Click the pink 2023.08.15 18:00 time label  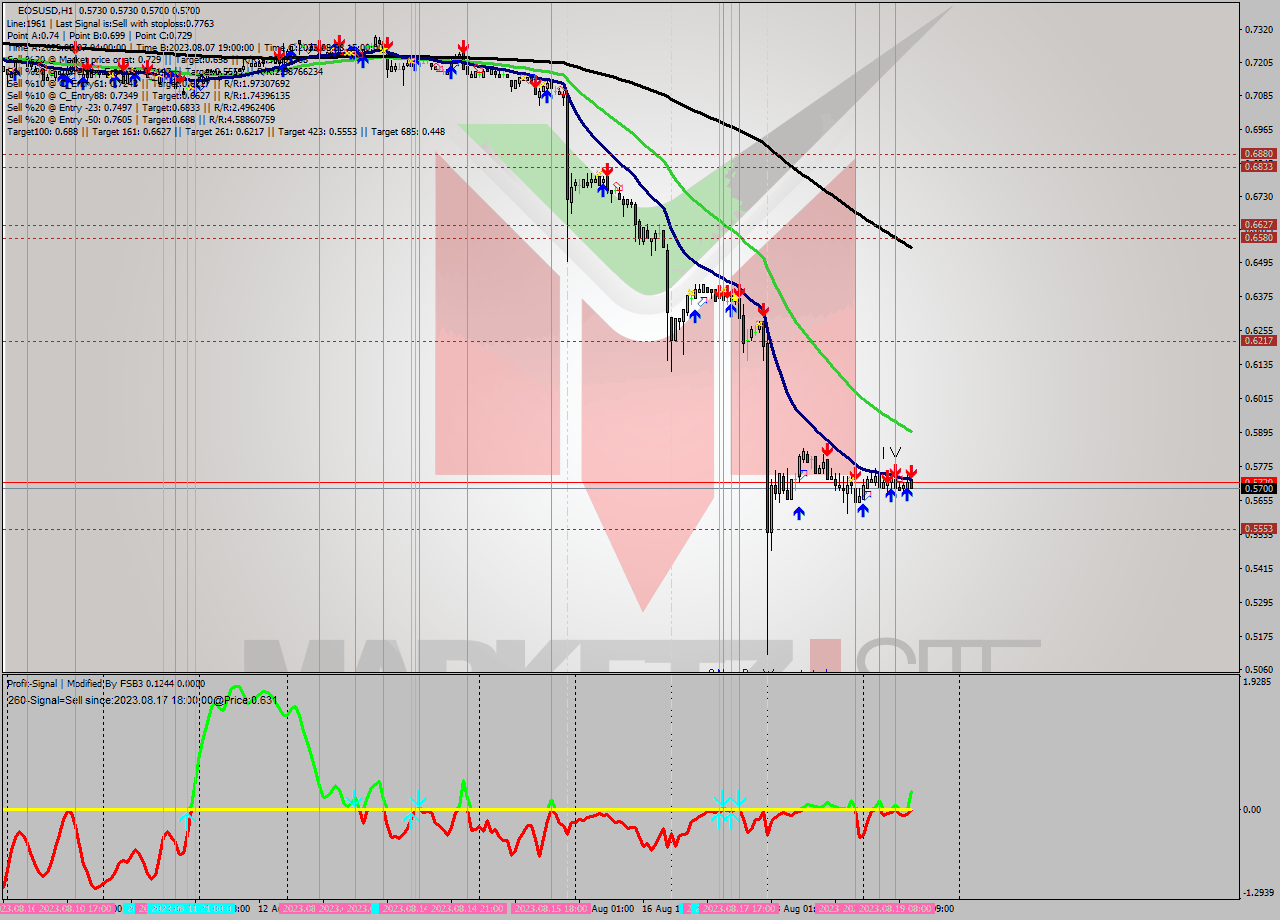(x=550, y=909)
